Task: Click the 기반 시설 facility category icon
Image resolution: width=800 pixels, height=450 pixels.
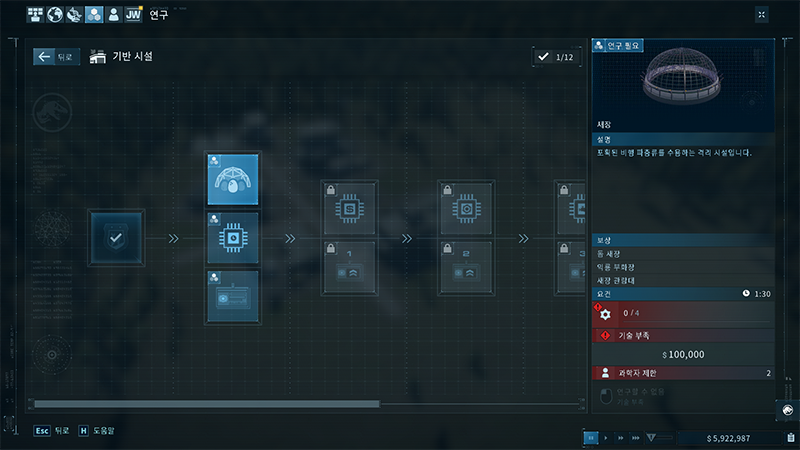Action: 97,57
